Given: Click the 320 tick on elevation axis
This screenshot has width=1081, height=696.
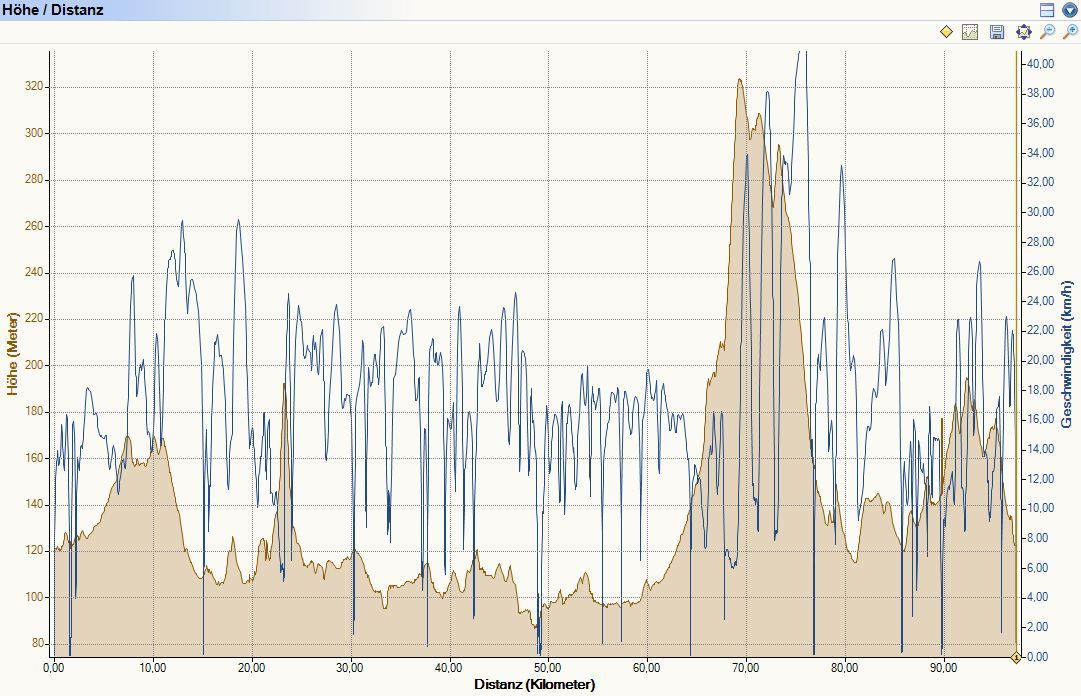Looking at the screenshot, I should (35, 87).
